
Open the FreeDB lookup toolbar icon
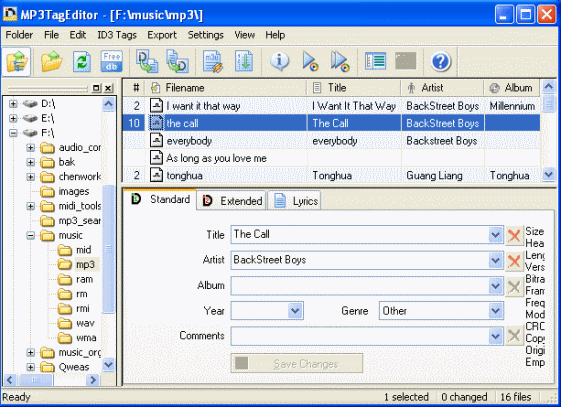click(x=112, y=62)
